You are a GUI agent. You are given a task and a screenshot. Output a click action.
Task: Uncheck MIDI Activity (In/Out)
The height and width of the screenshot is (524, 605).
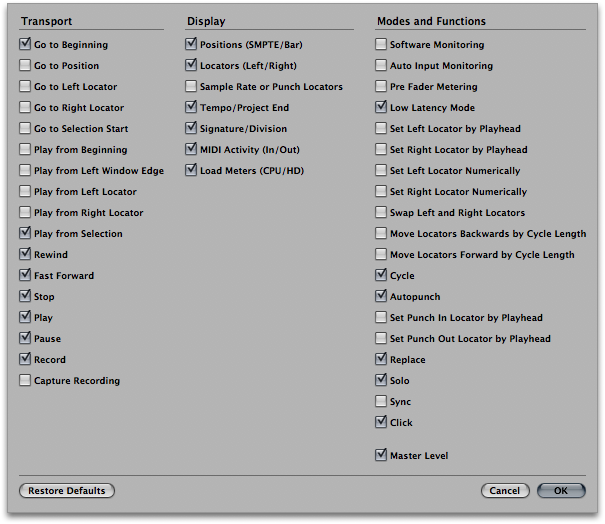(x=191, y=149)
